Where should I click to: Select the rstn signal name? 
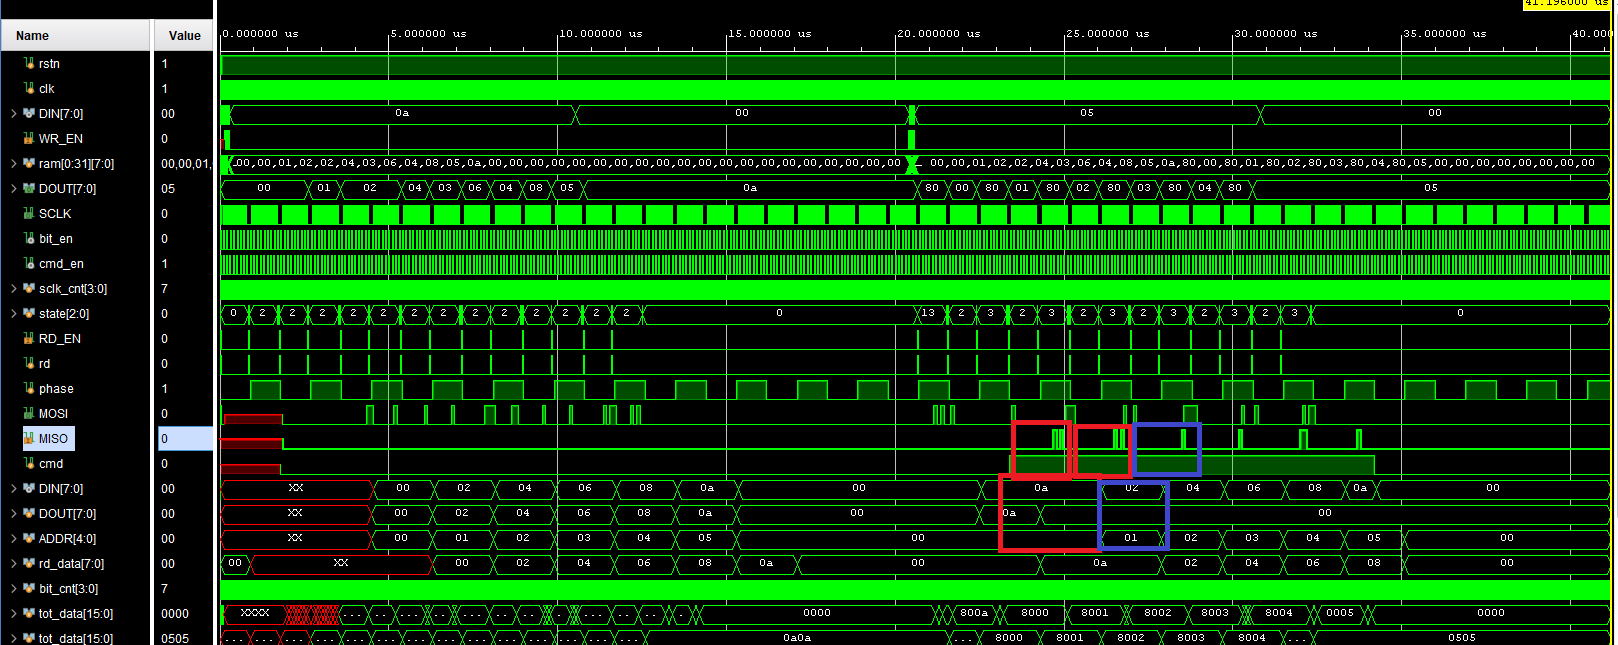[x=49, y=64]
